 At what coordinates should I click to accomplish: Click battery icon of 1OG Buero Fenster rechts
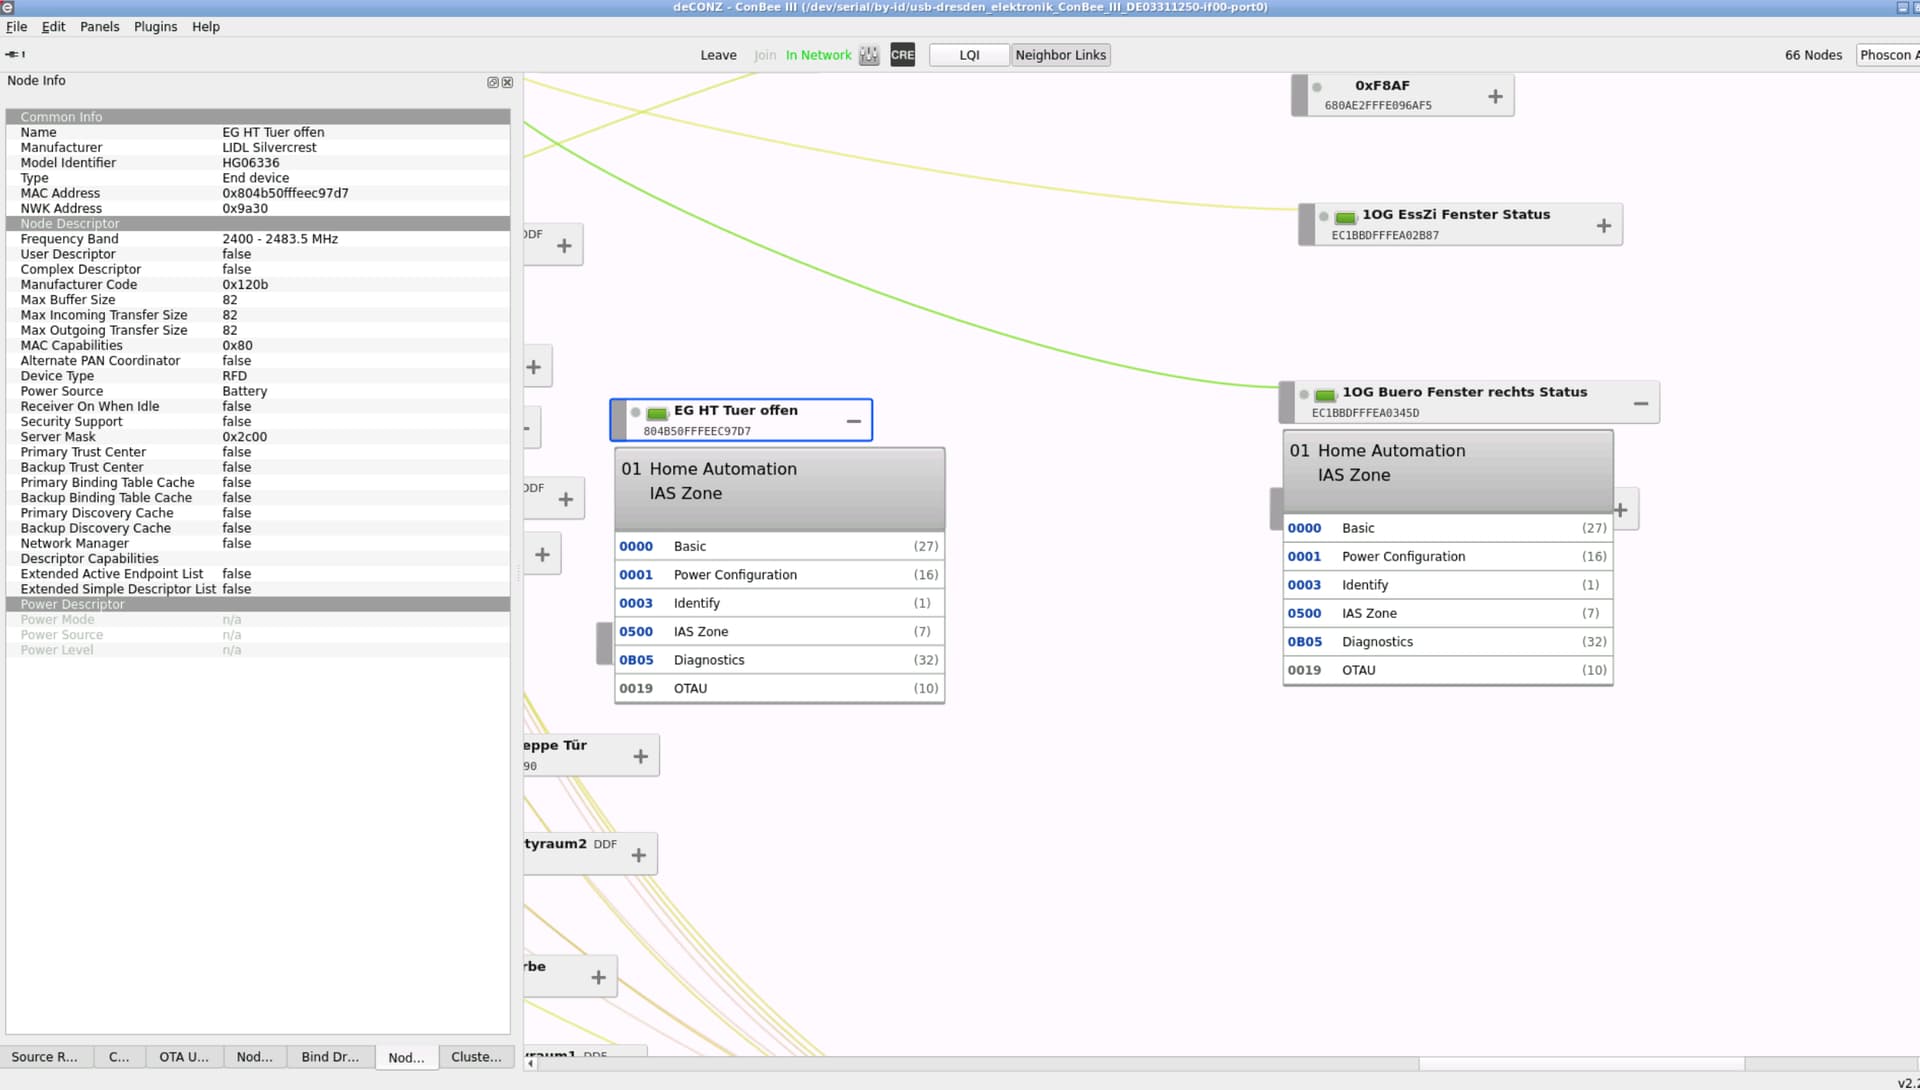pyautogui.click(x=1325, y=395)
